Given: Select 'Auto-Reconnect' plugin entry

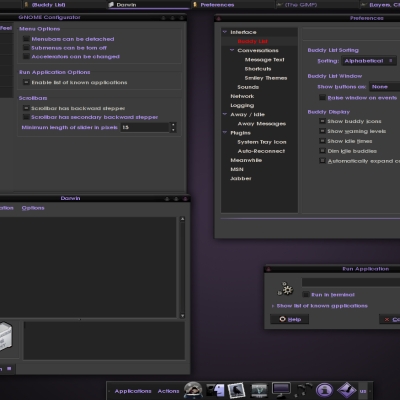Looking at the screenshot, I should tap(261, 151).
